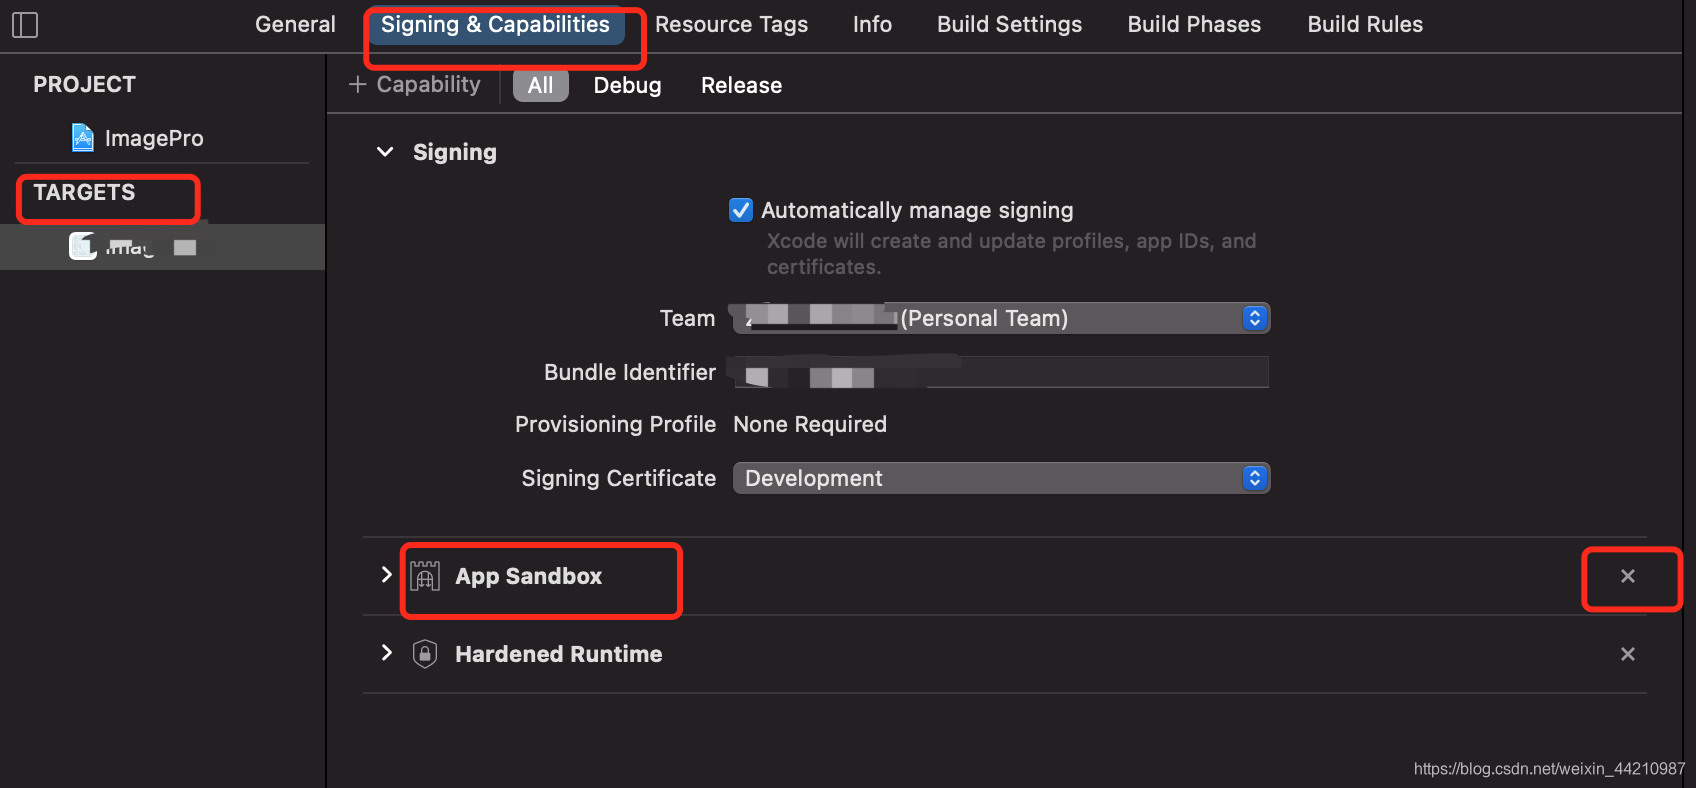
Task: Click the Hardened Runtime shield icon
Action: tap(425, 654)
